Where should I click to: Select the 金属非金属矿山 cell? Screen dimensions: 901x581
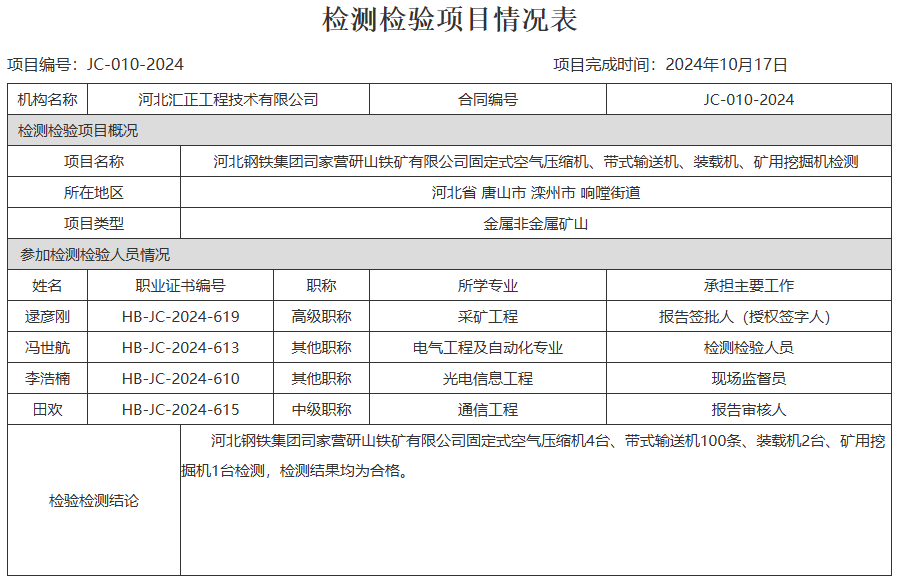(536, 224)
